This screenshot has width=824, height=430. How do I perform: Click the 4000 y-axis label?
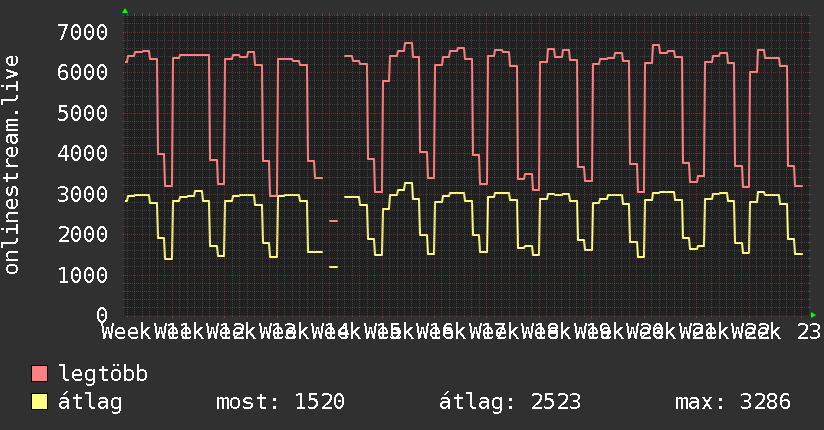[x=83, y=153]
